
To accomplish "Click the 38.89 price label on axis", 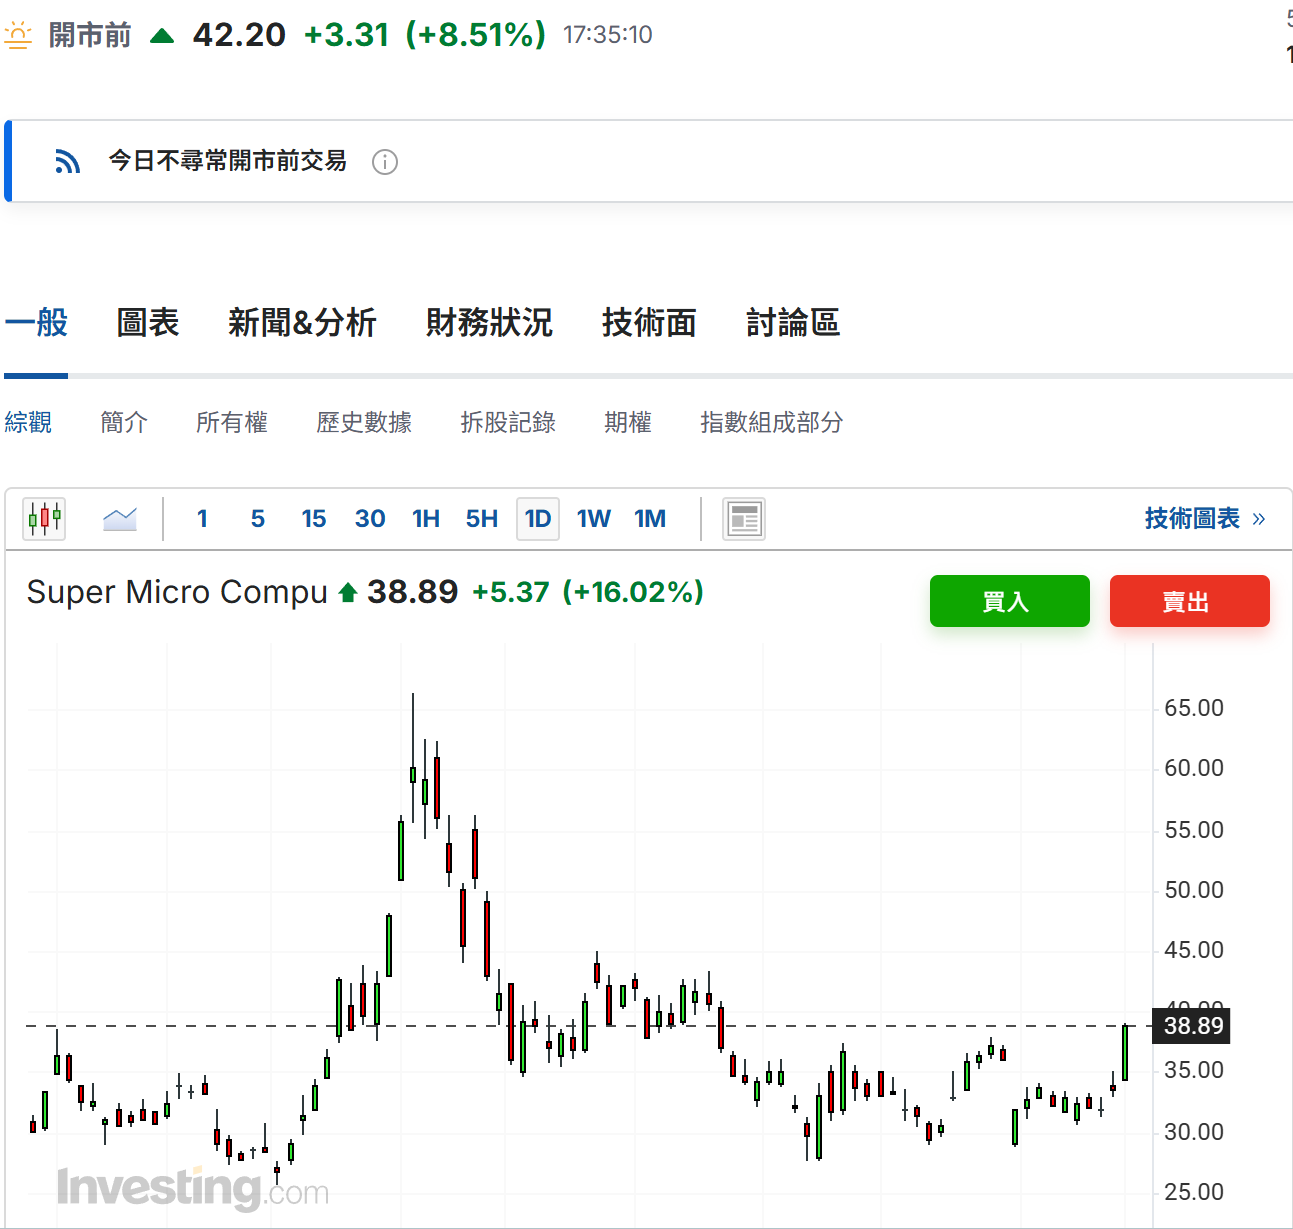I will click(x=1192, y=1026).
